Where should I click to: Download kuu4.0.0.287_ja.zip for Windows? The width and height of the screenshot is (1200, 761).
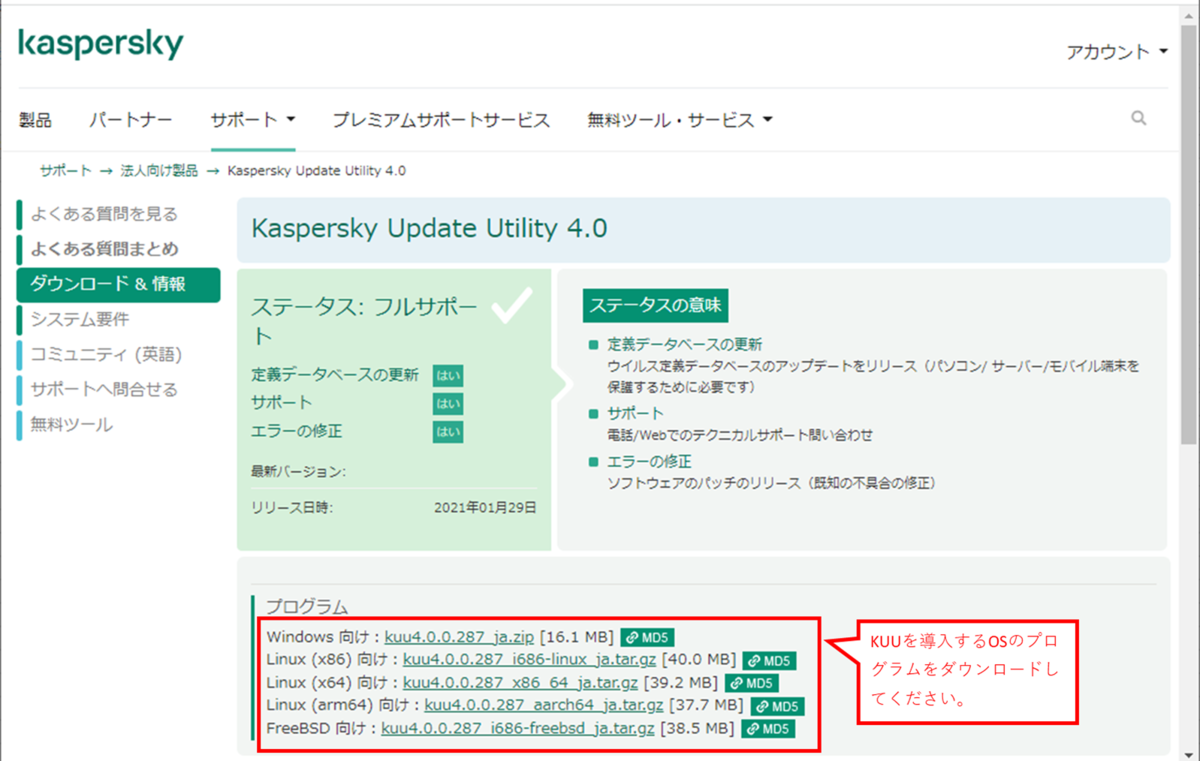(460, 637)
